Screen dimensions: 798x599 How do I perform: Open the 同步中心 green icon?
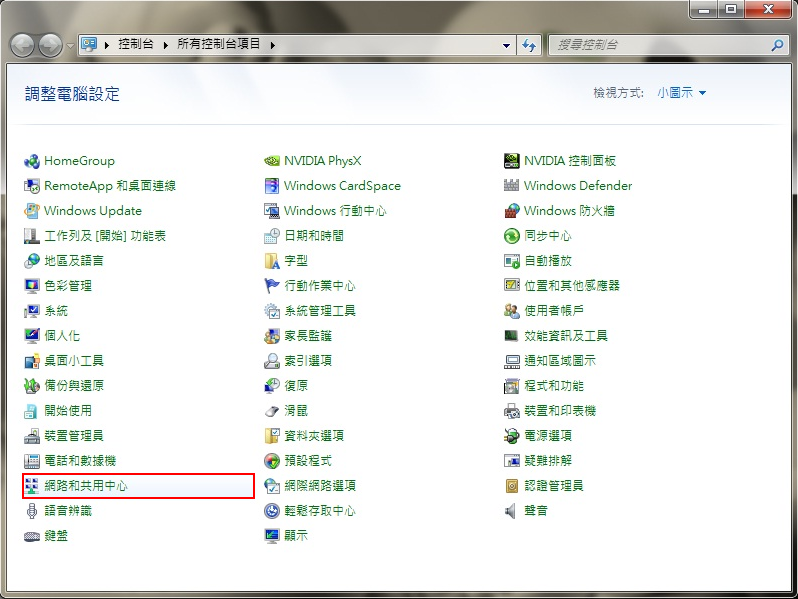511,236
